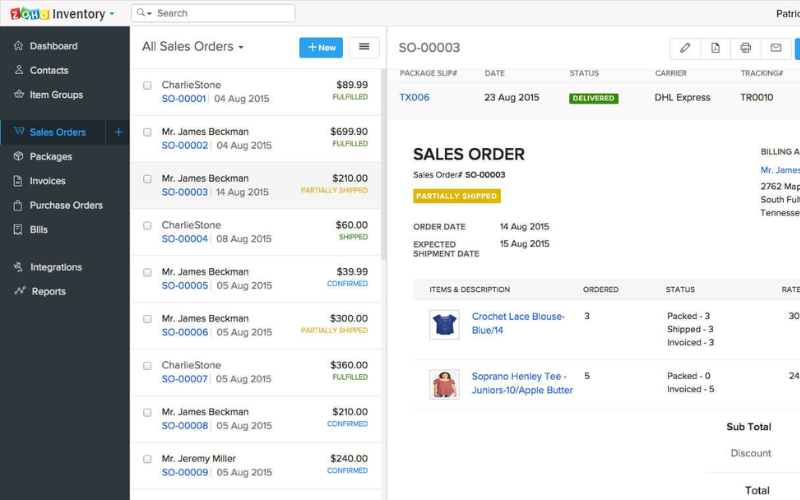Click the plus icon beside Sales Orders
Screen dimensions: 800x500
click(x=118, y=132)
